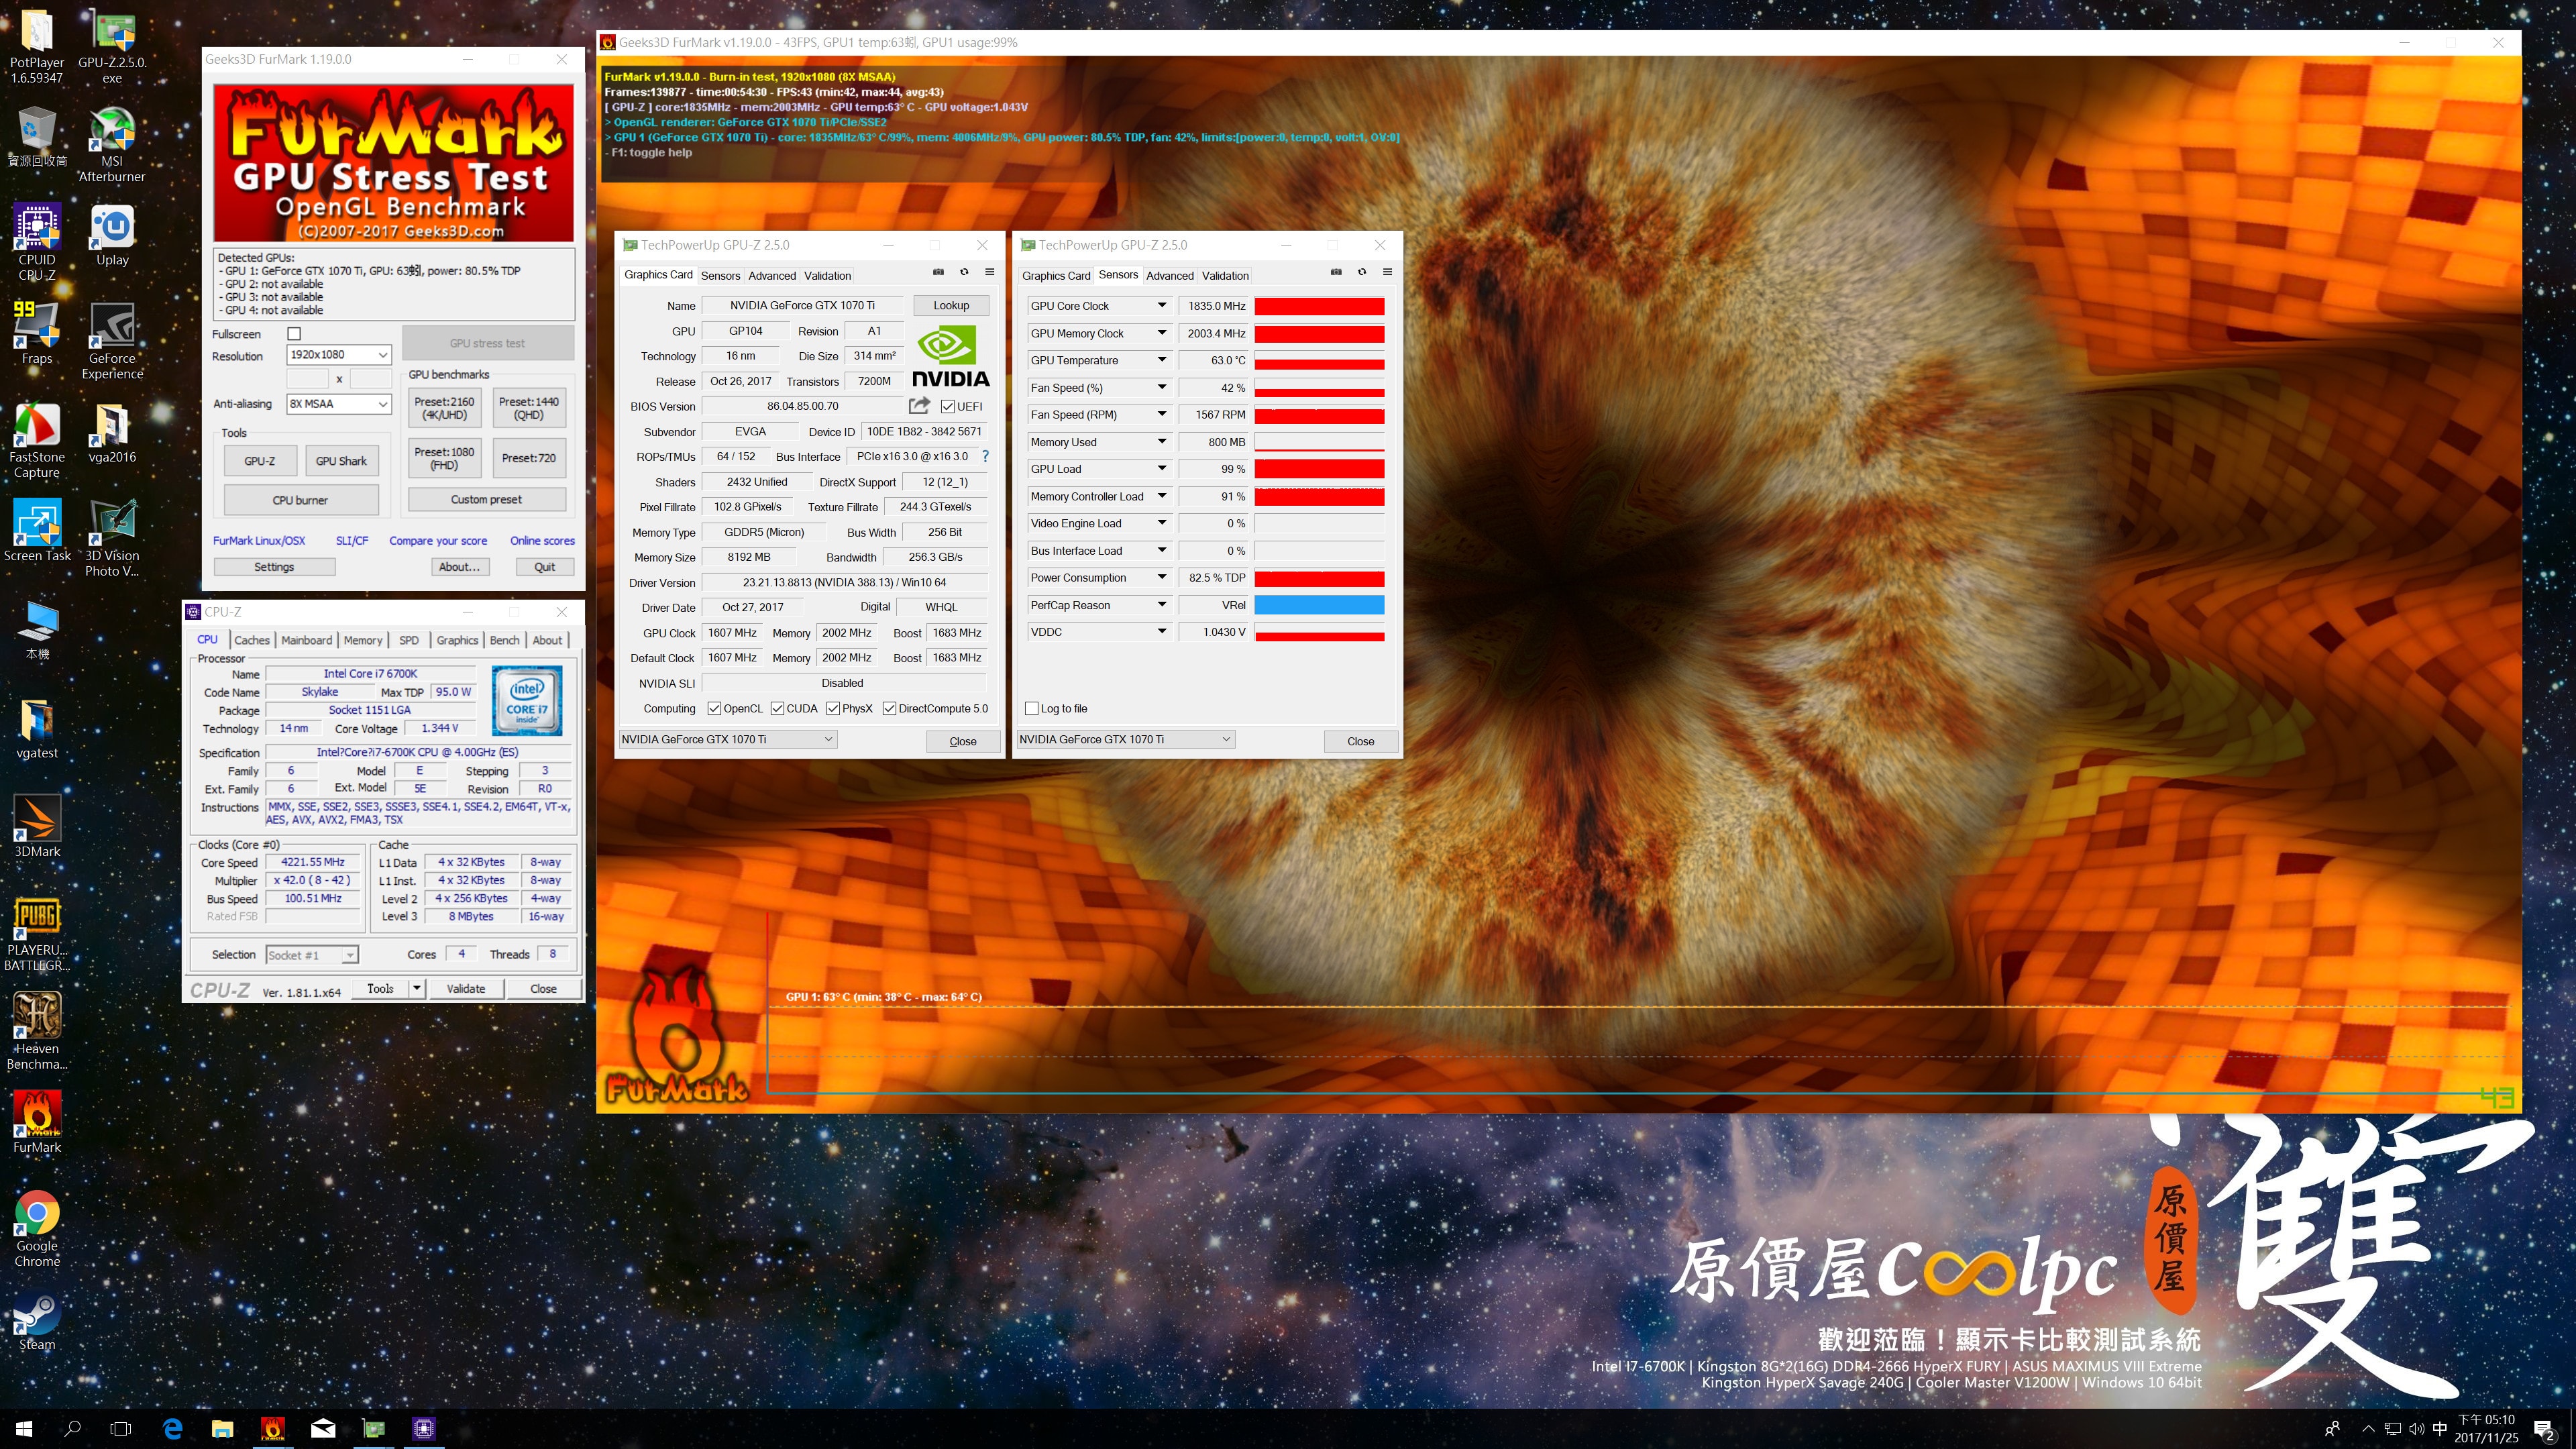The image size is (2576, 1449).
Task: Click Preset:1080 (FHD) benchmark button
Action: pyautogui.click(x=444, y=458)
